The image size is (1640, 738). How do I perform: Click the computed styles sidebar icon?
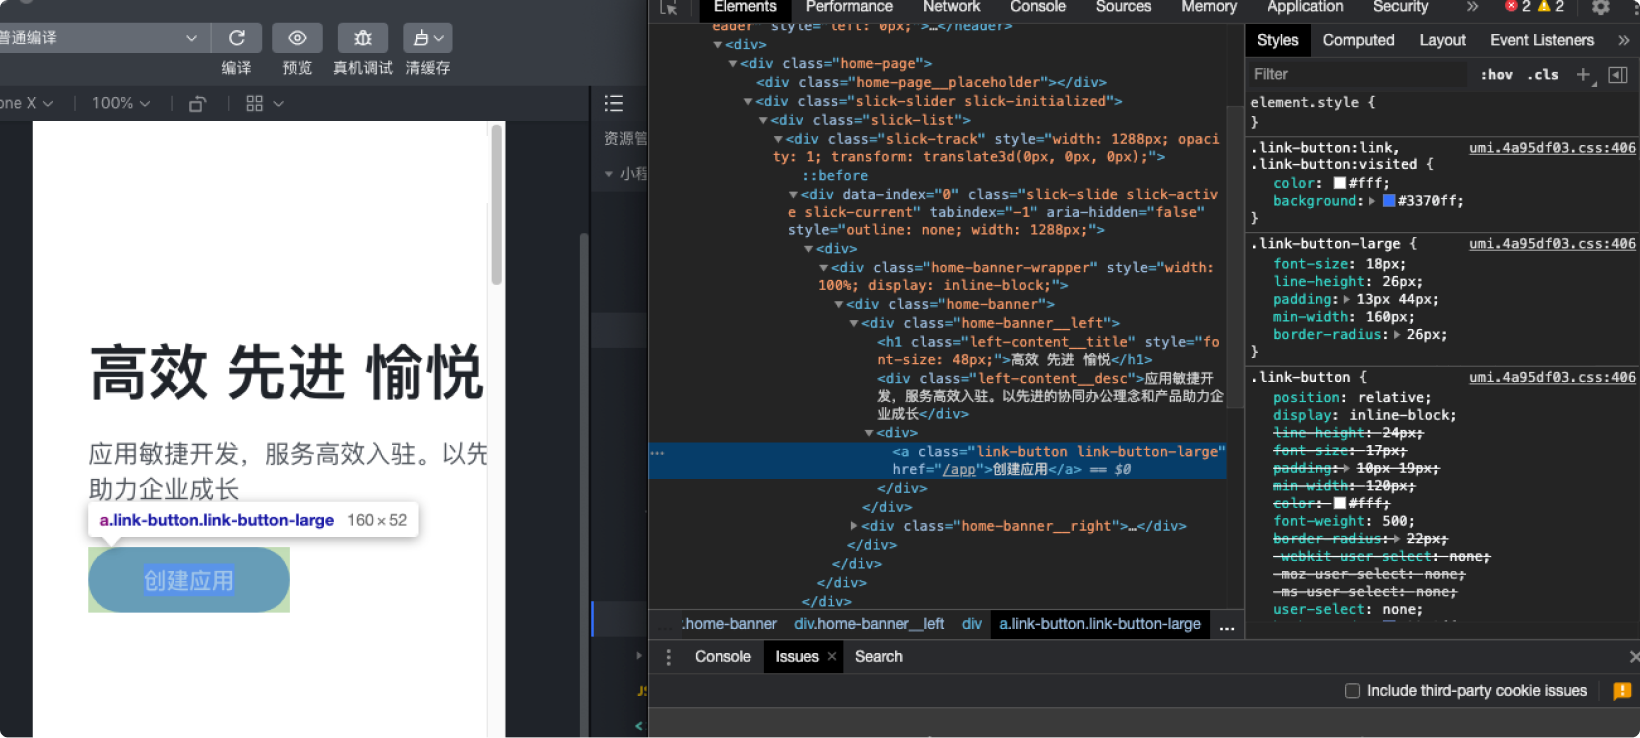pos(1618,75)
